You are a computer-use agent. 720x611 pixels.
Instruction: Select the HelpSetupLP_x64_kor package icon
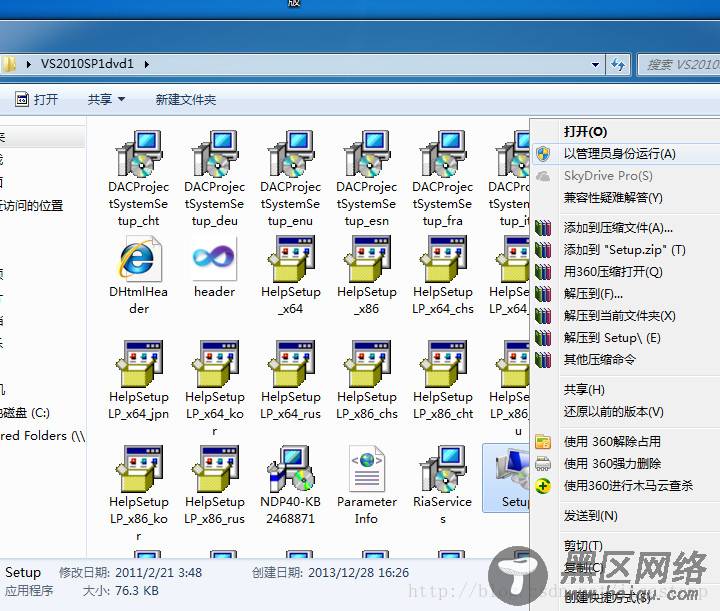point(214,364)
